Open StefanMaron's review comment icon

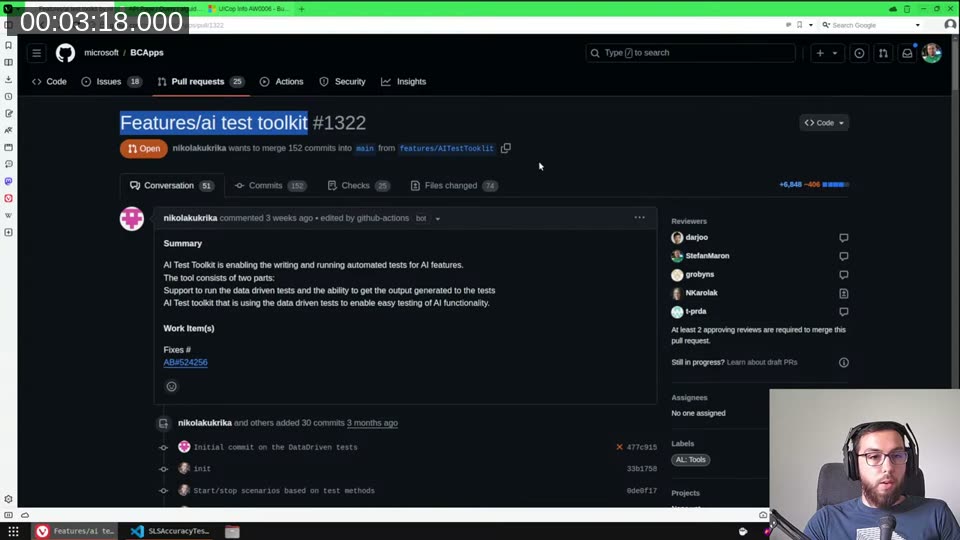click(844, 256)
